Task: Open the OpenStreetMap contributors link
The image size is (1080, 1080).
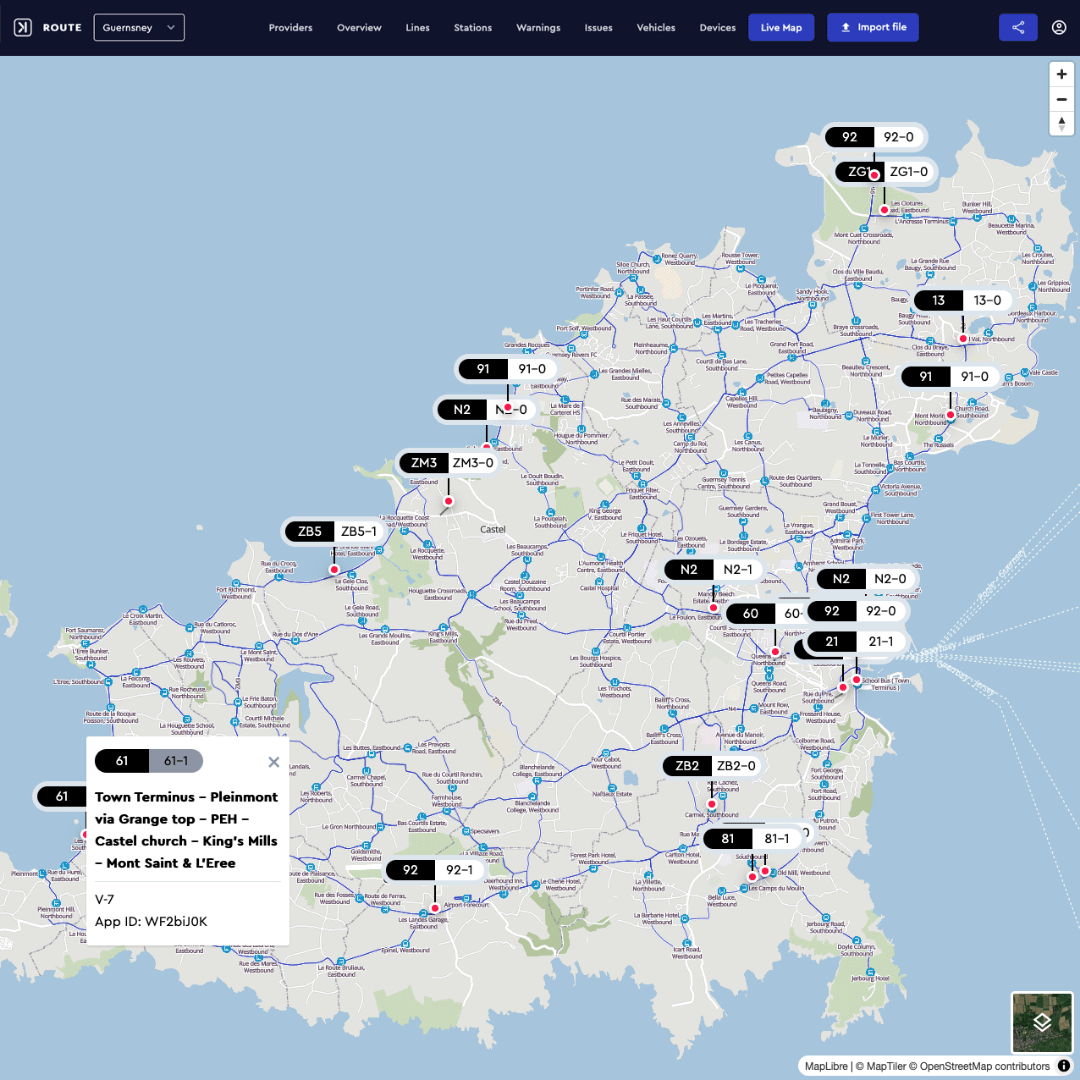Action: (984, 1066)
